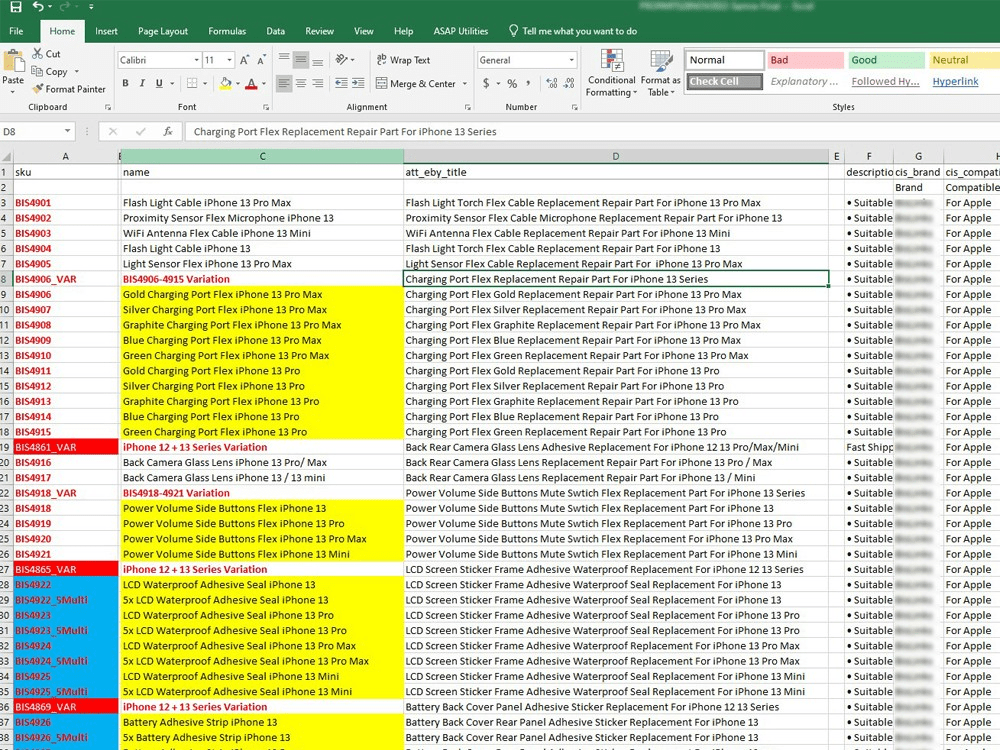Apply Comma Style format
1000x750 pixels.
coord(528,84)
